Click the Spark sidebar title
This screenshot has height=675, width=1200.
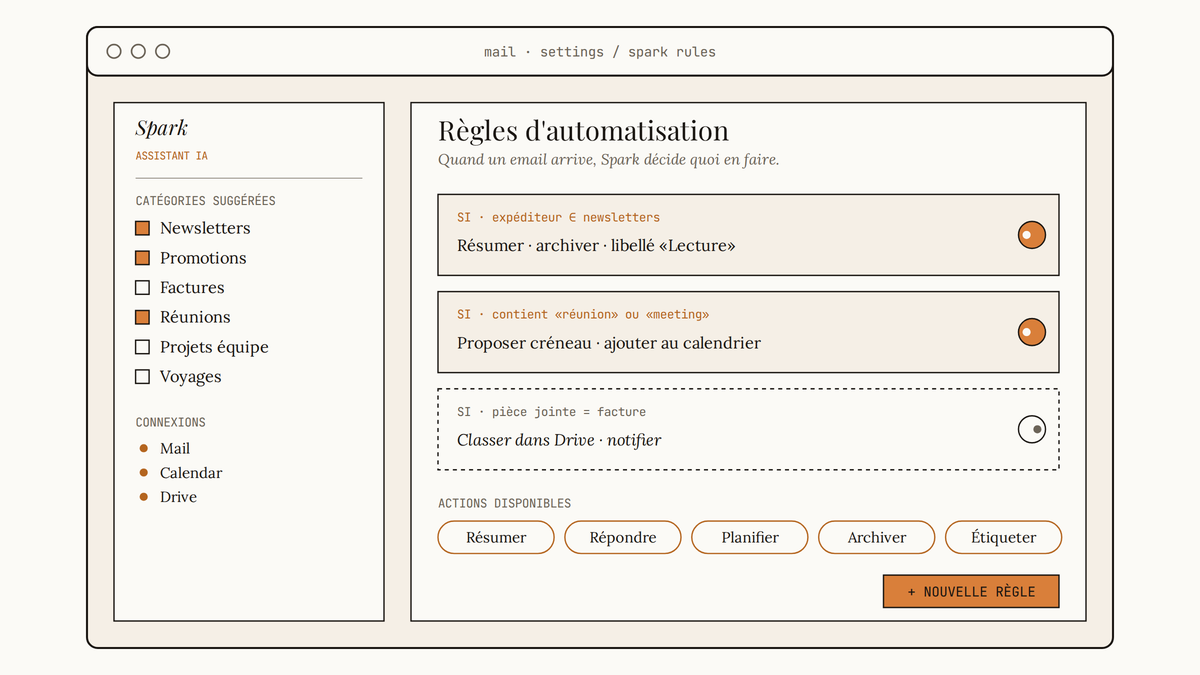[162, 128]
